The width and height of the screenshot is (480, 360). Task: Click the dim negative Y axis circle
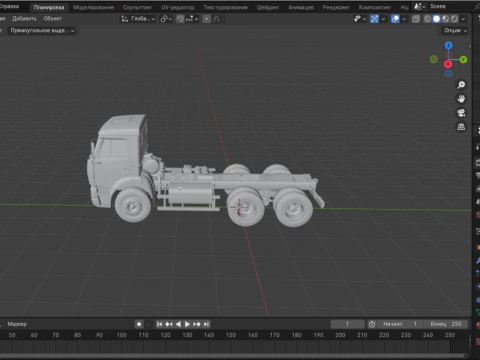point(434,59)
